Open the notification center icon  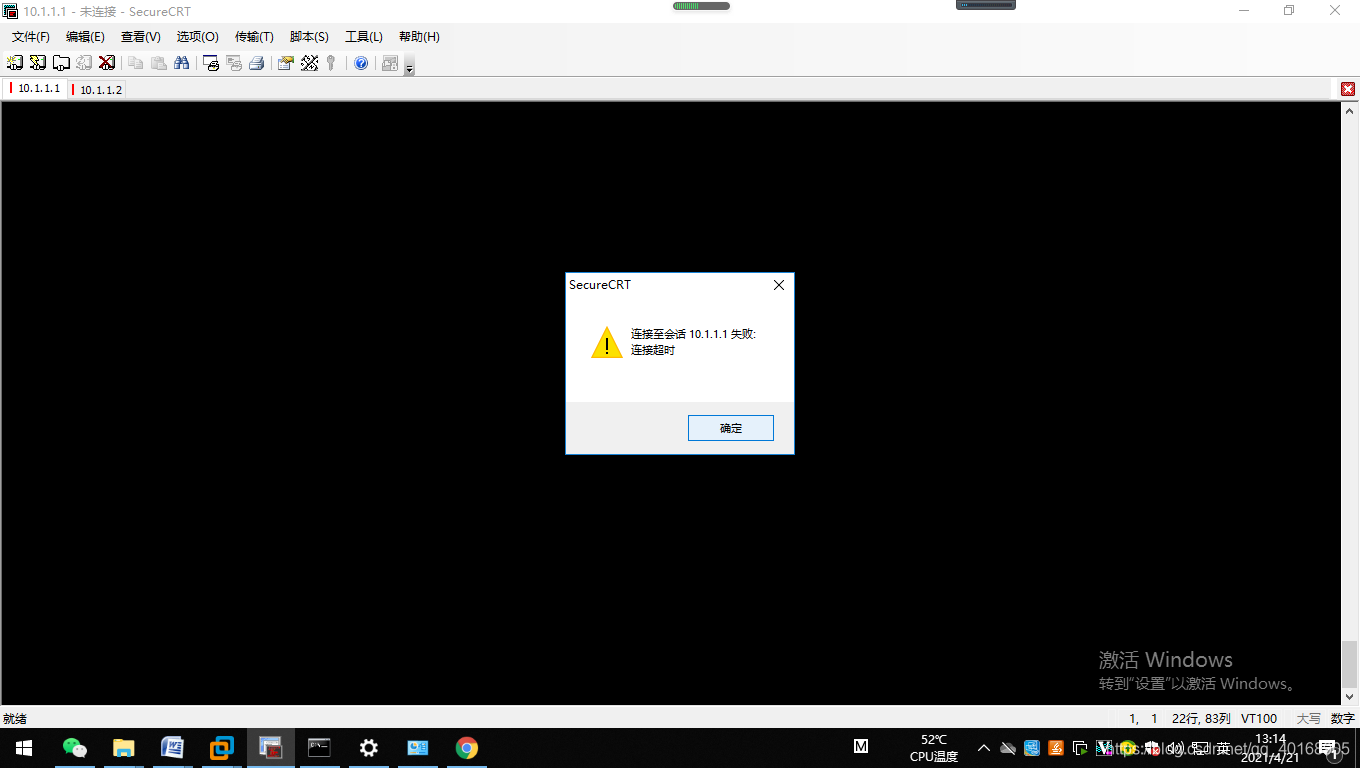pos(1330,748)
